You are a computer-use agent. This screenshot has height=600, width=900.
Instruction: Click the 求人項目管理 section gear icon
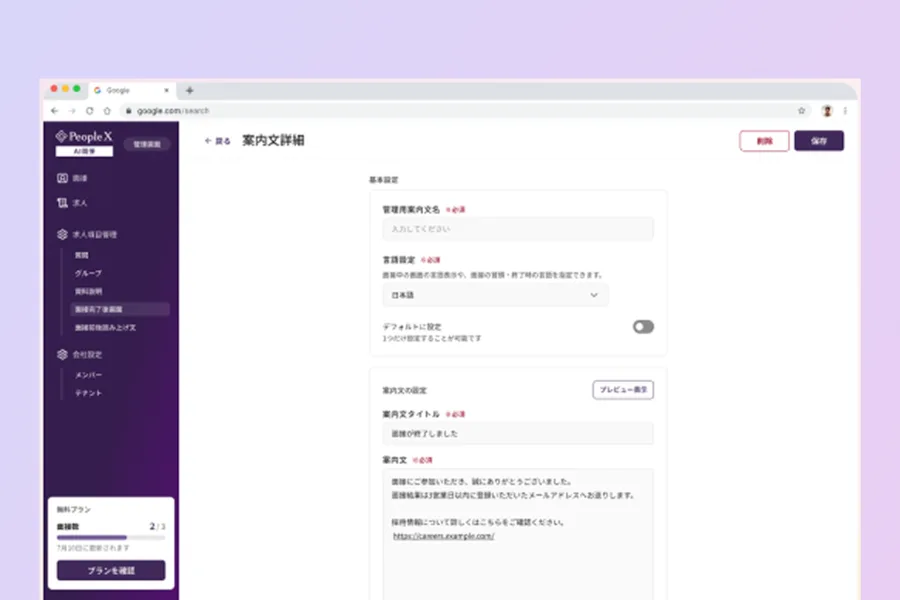[x=62, y=234]
